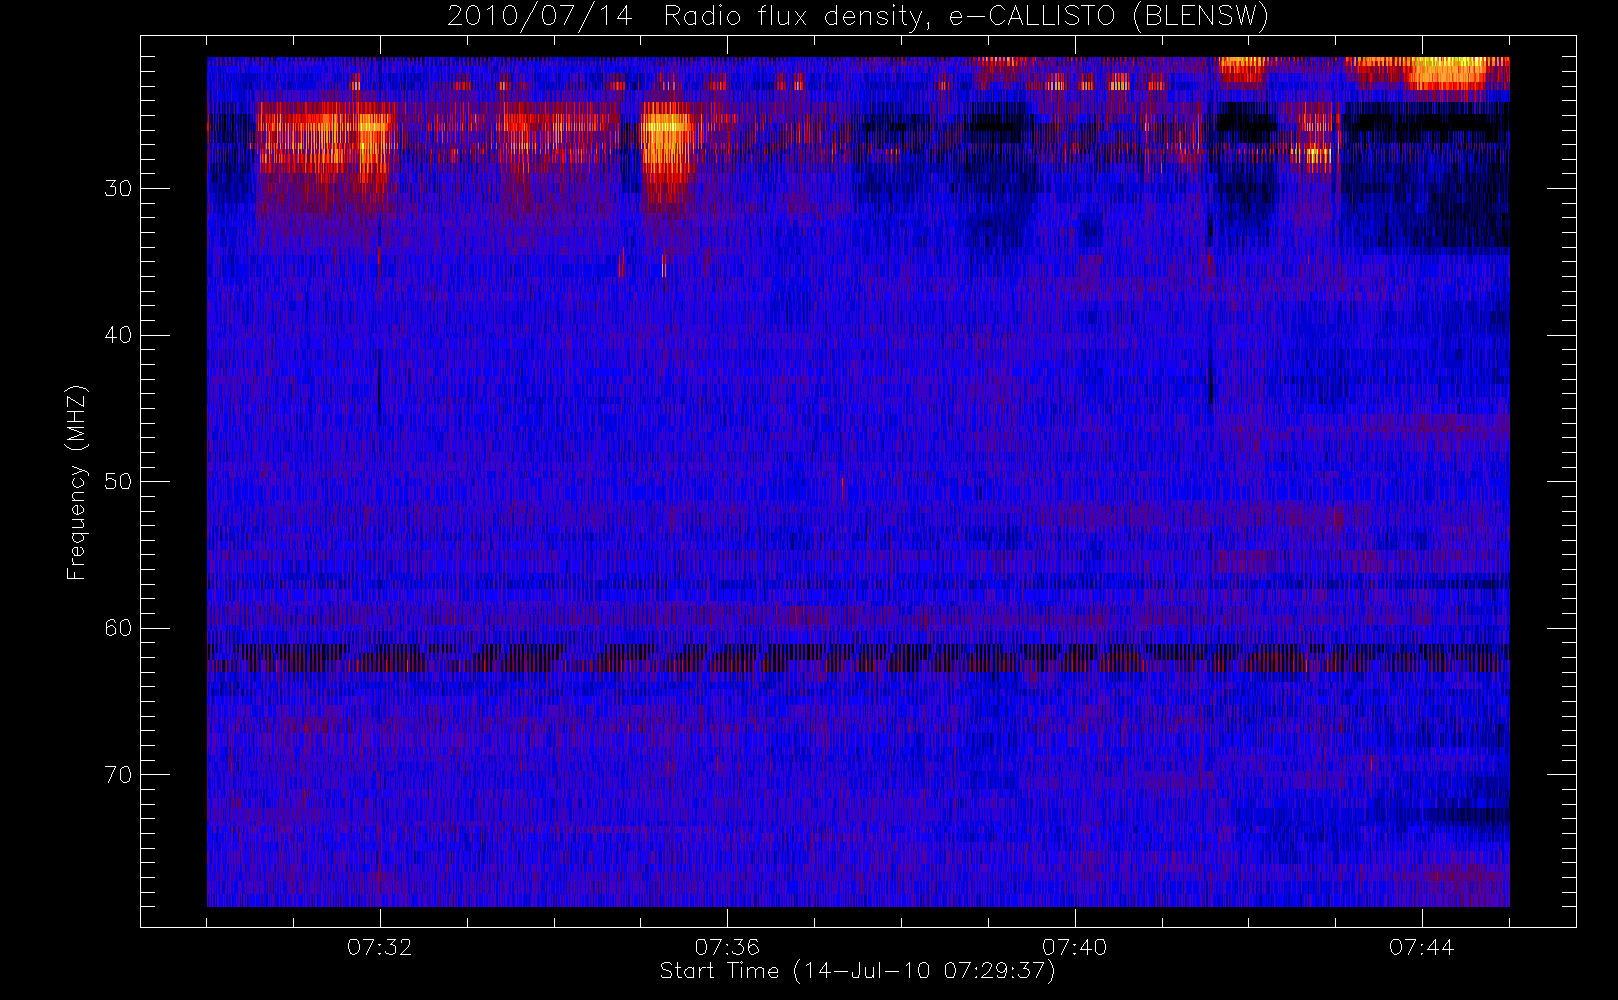Click the '07:32' time tick label
Screen dimensions: 1618x1000
click(380, 947)
